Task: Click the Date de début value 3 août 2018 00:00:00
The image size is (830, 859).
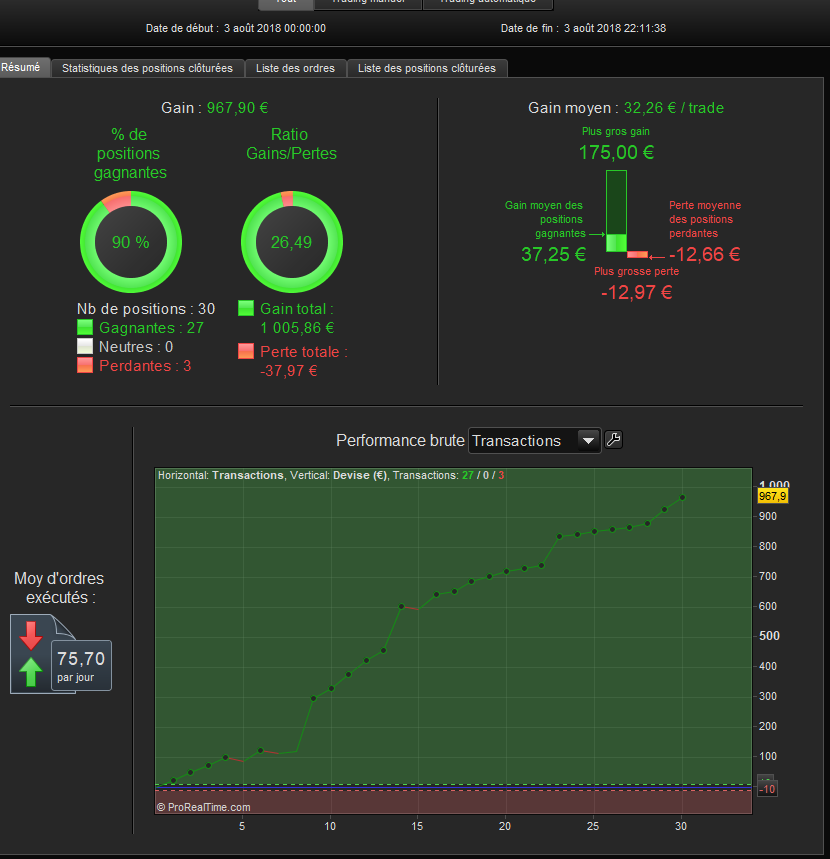Action: (274, 28)
